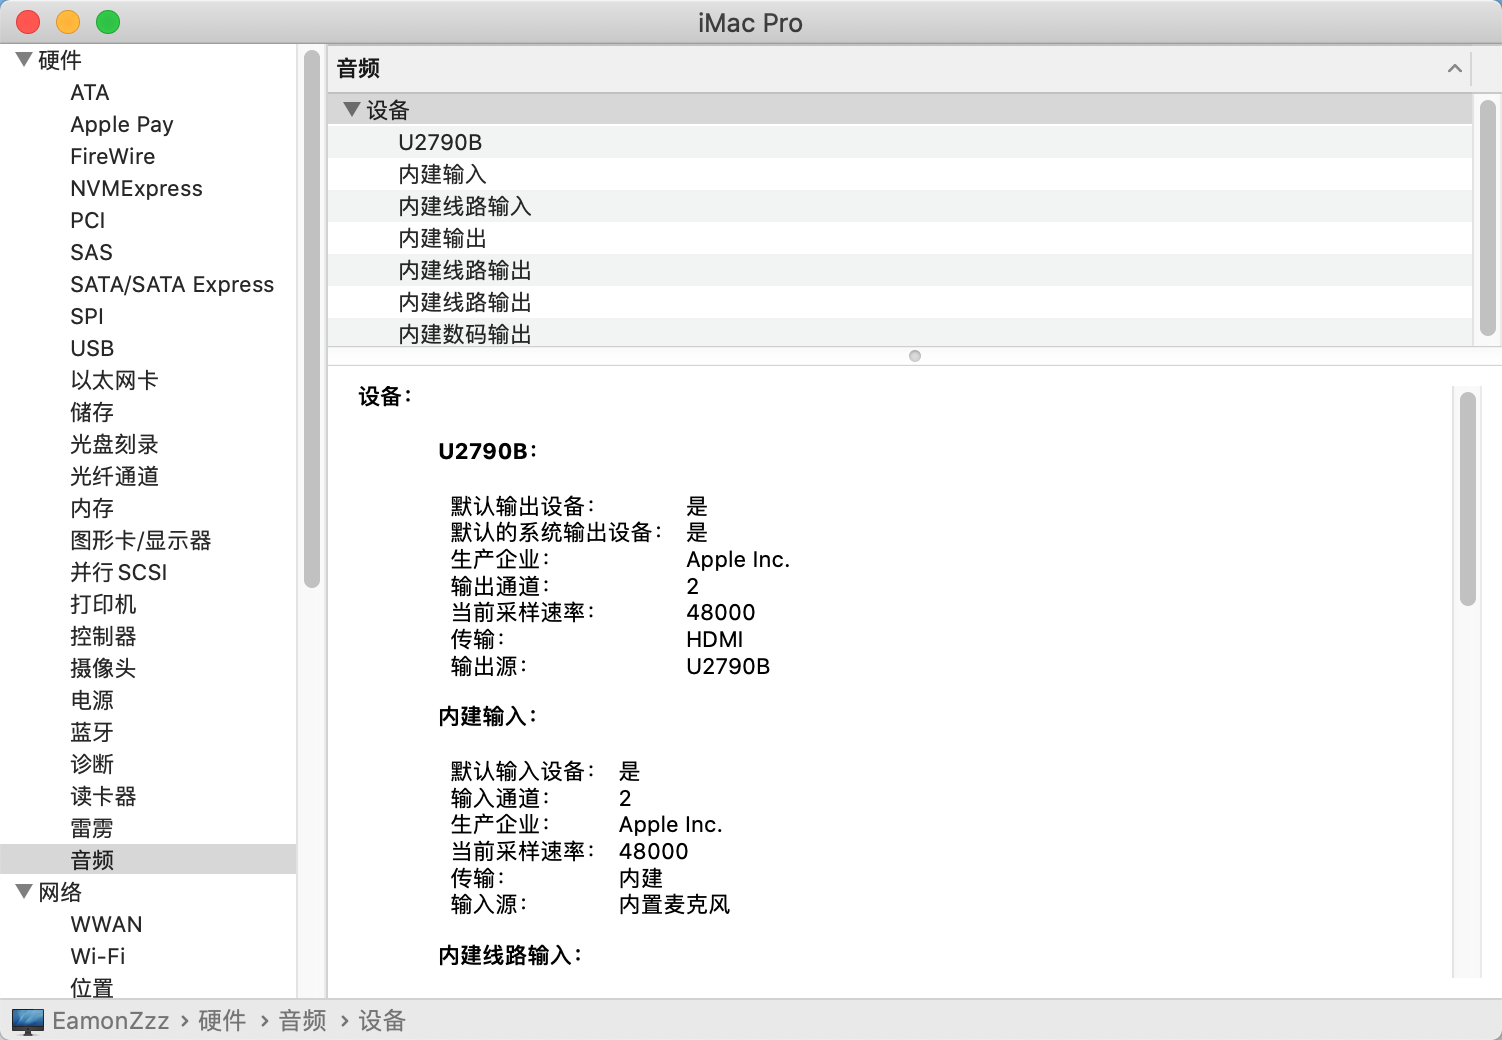
Task: Close the iMac Pro window
Action: [29, 22]
